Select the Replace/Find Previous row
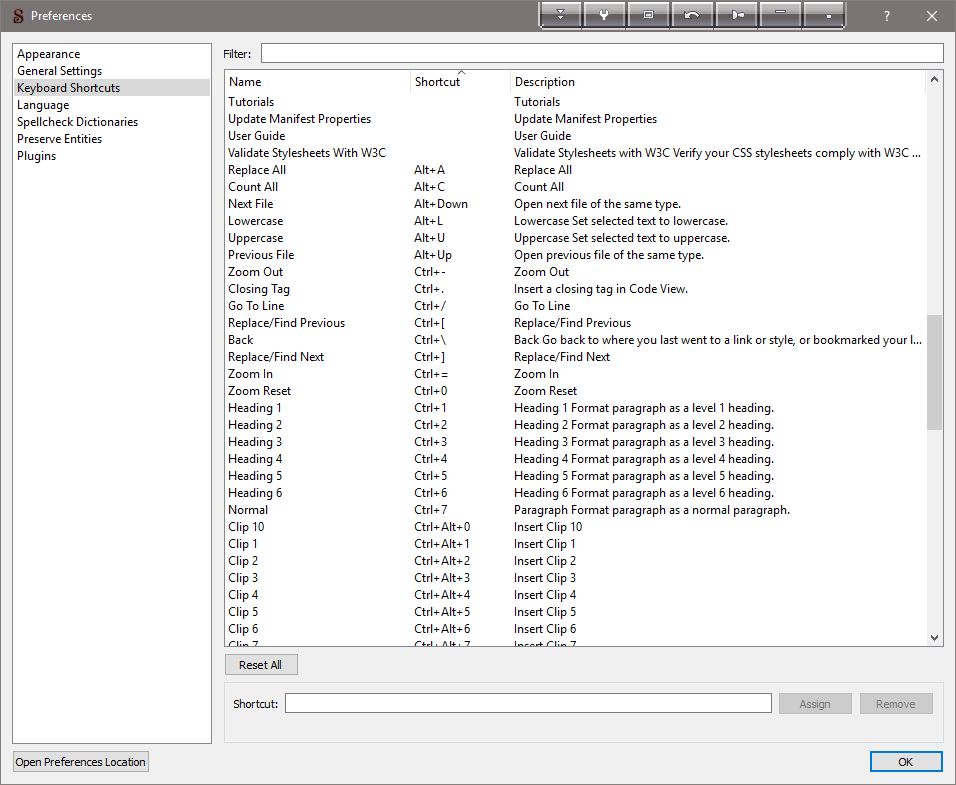Image resolution: width=956 pixels, height=785 pixels. point(575,324)
